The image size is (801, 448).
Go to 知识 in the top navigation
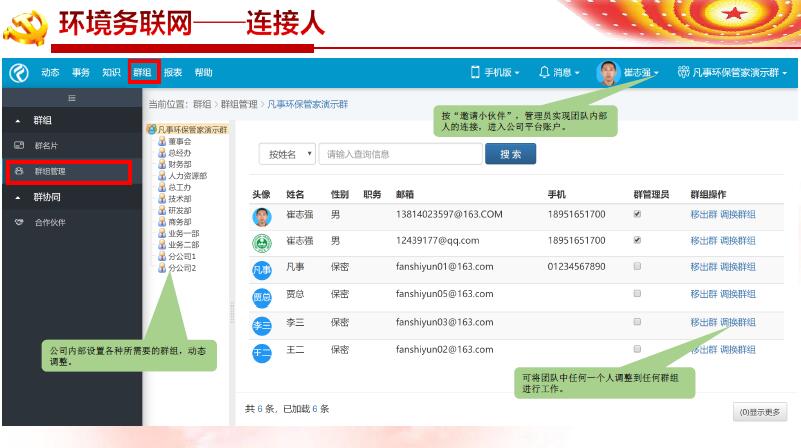tap(111, 73)
